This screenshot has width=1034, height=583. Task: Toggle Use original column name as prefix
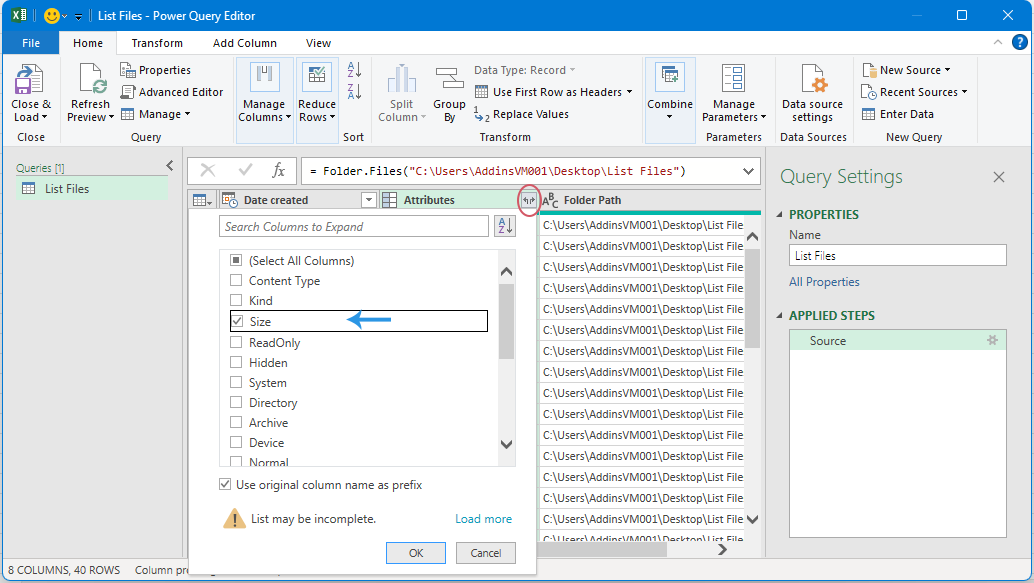point(226,485)
